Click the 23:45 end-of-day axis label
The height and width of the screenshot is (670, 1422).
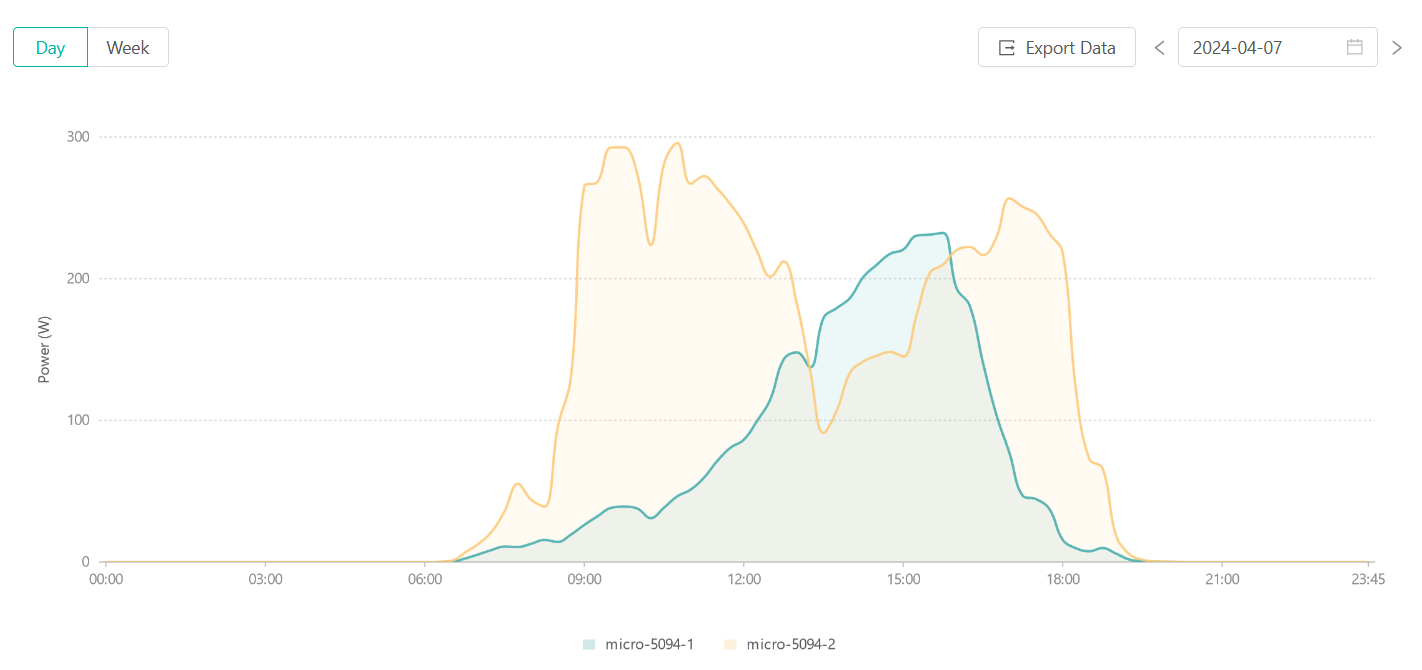(1366, 579)
